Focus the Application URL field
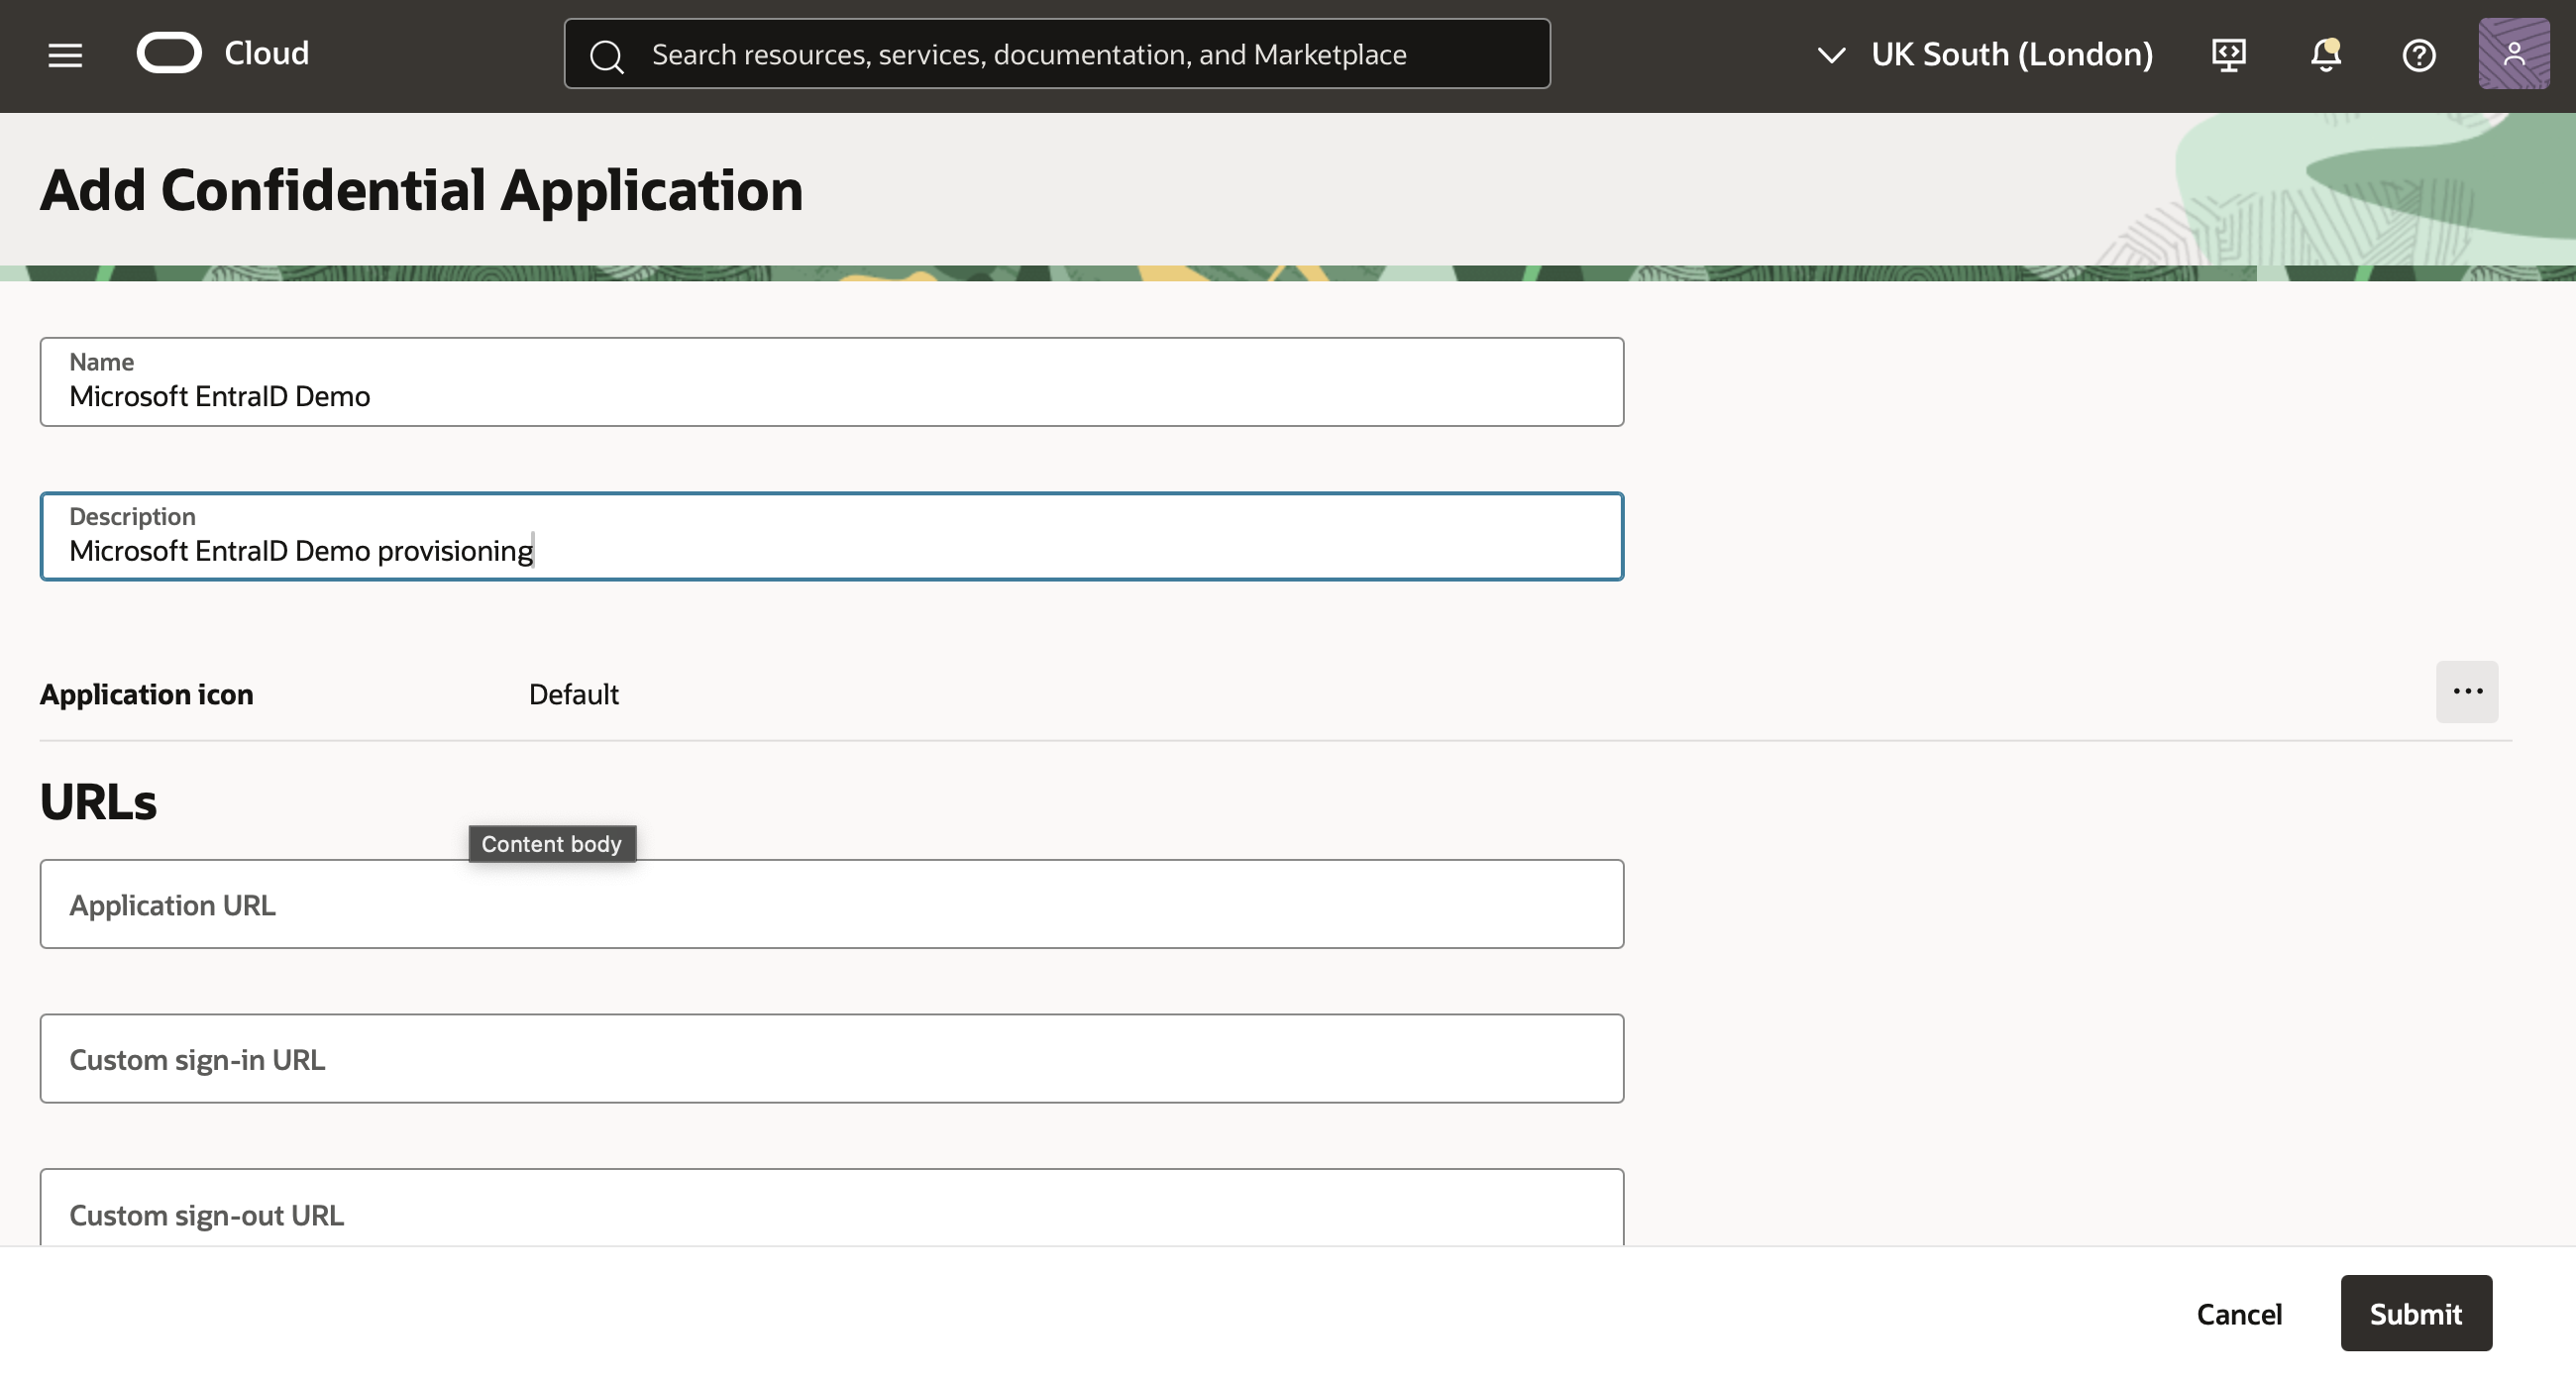 pyautogui.click(x=830, y=904)
